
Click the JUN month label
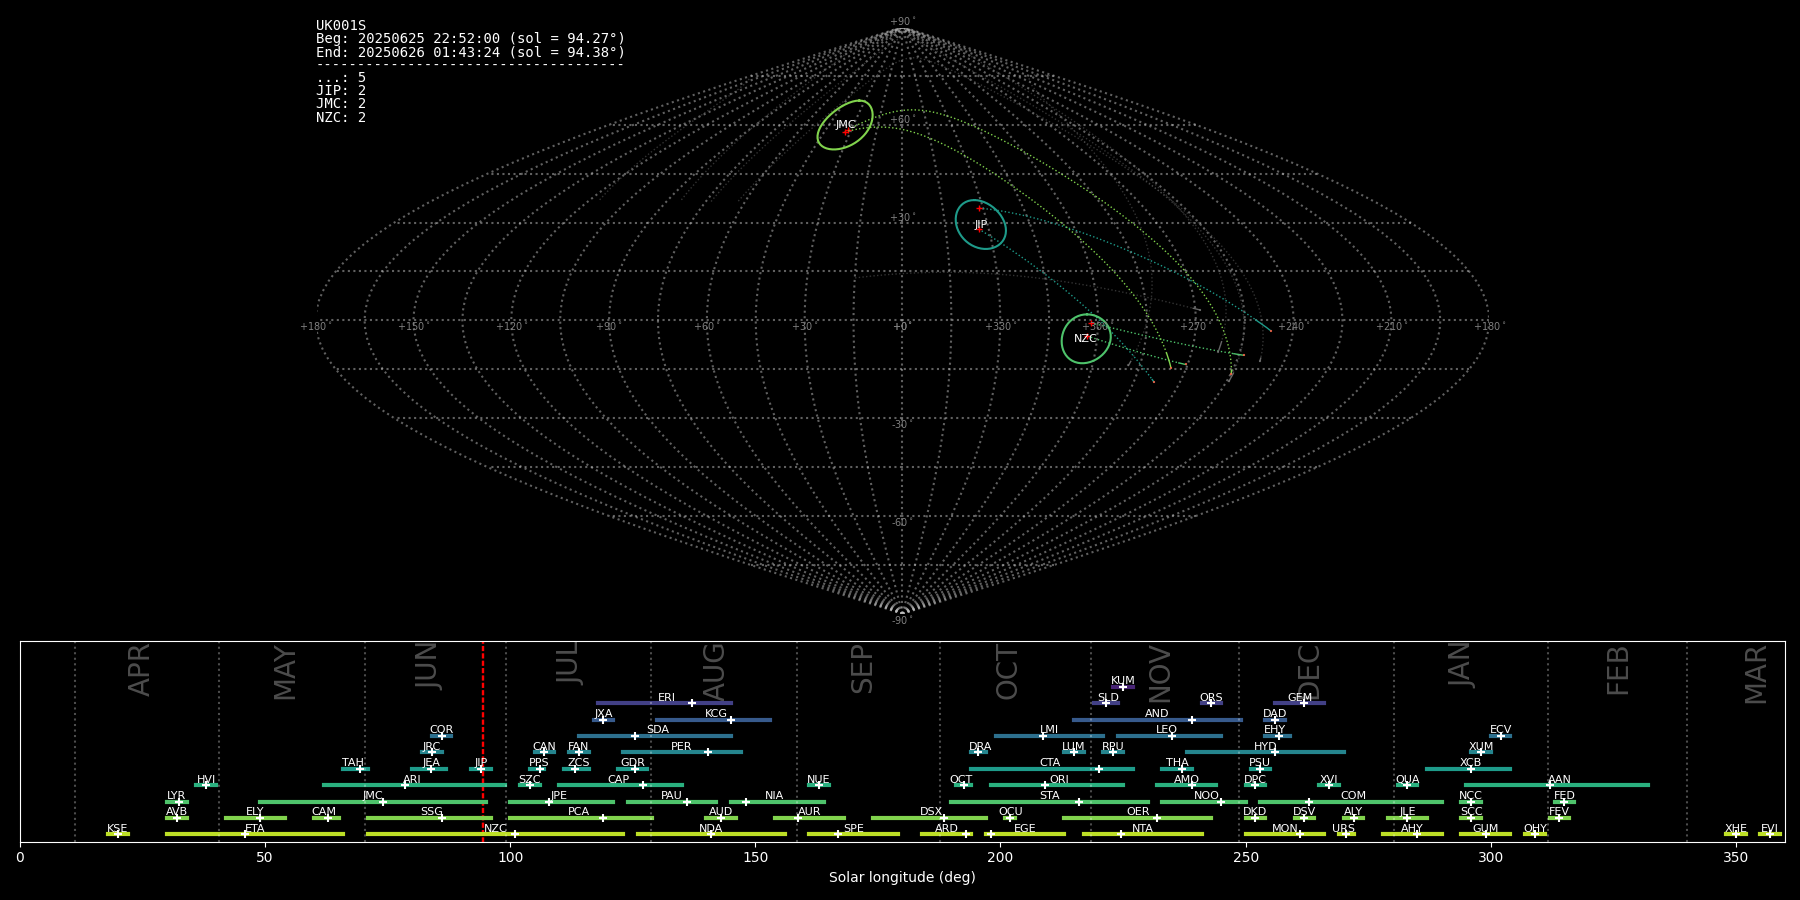pyautogui.click(x=428, y=665)
